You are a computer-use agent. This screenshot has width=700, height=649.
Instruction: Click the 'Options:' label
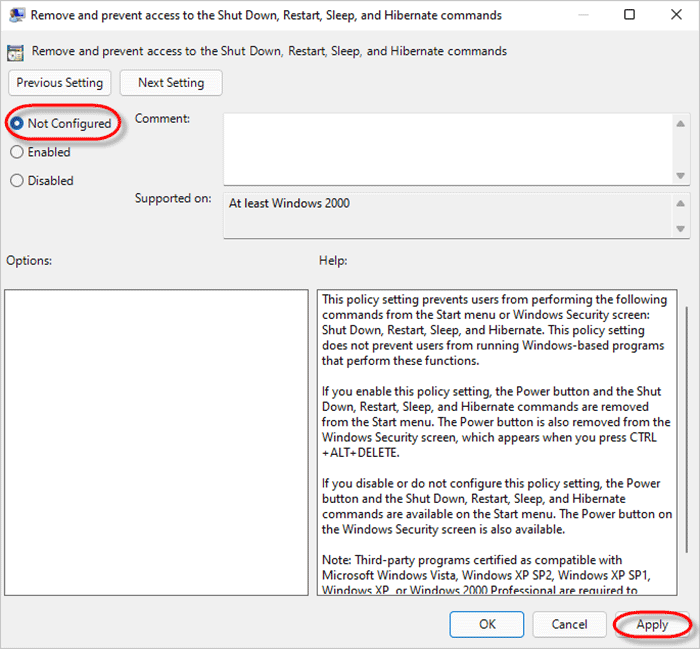point(29,261)
